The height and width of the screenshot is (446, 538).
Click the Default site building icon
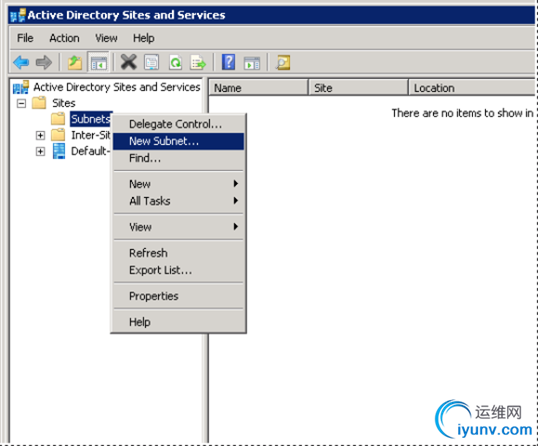click(59, 151)
